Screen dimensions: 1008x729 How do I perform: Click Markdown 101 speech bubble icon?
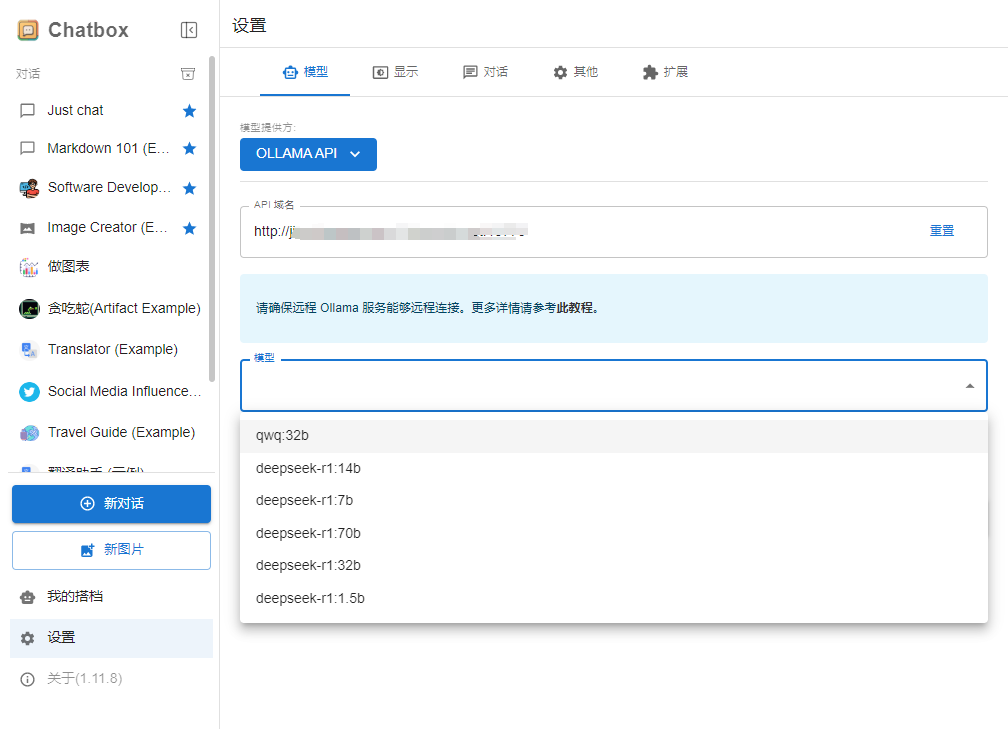point(28,148)
